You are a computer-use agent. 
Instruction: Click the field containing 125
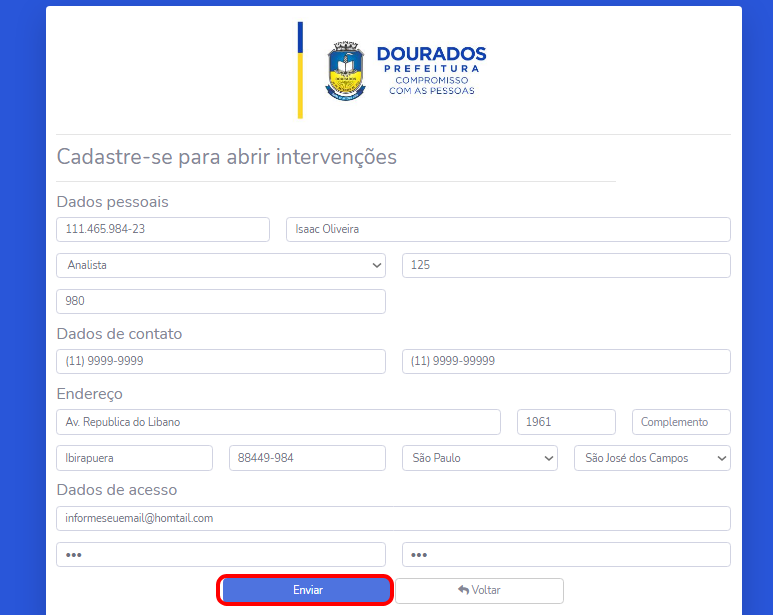tap(566, 265)
